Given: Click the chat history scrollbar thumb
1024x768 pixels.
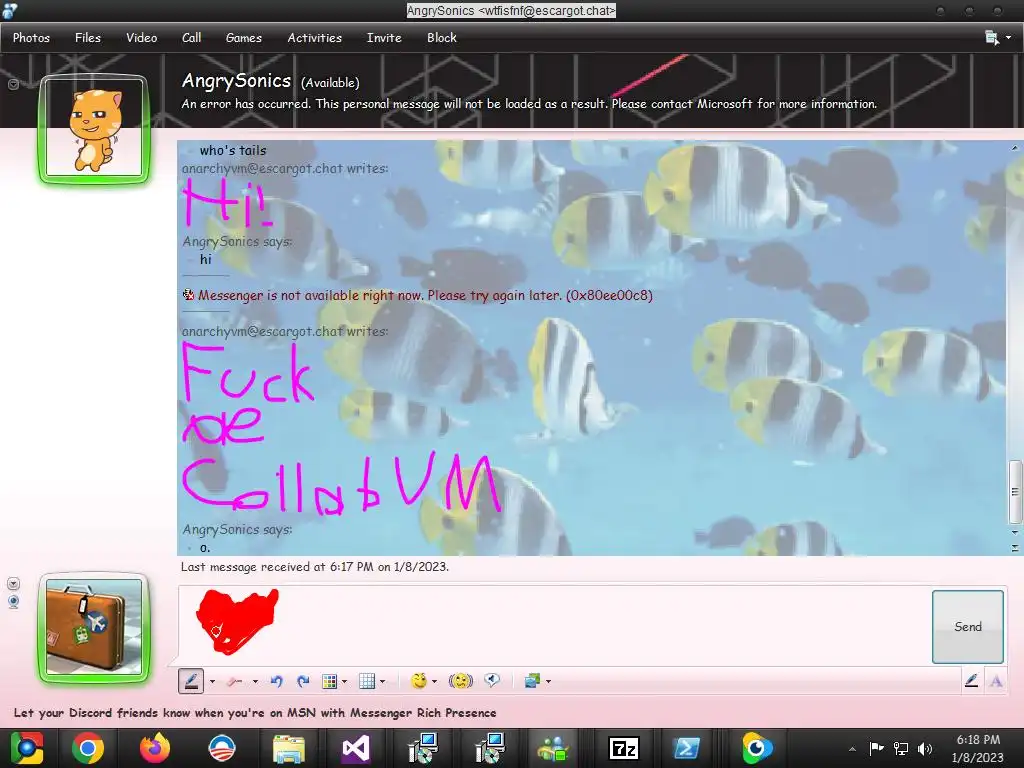Looking at the screenshot, I should (x=1015, y=492).
